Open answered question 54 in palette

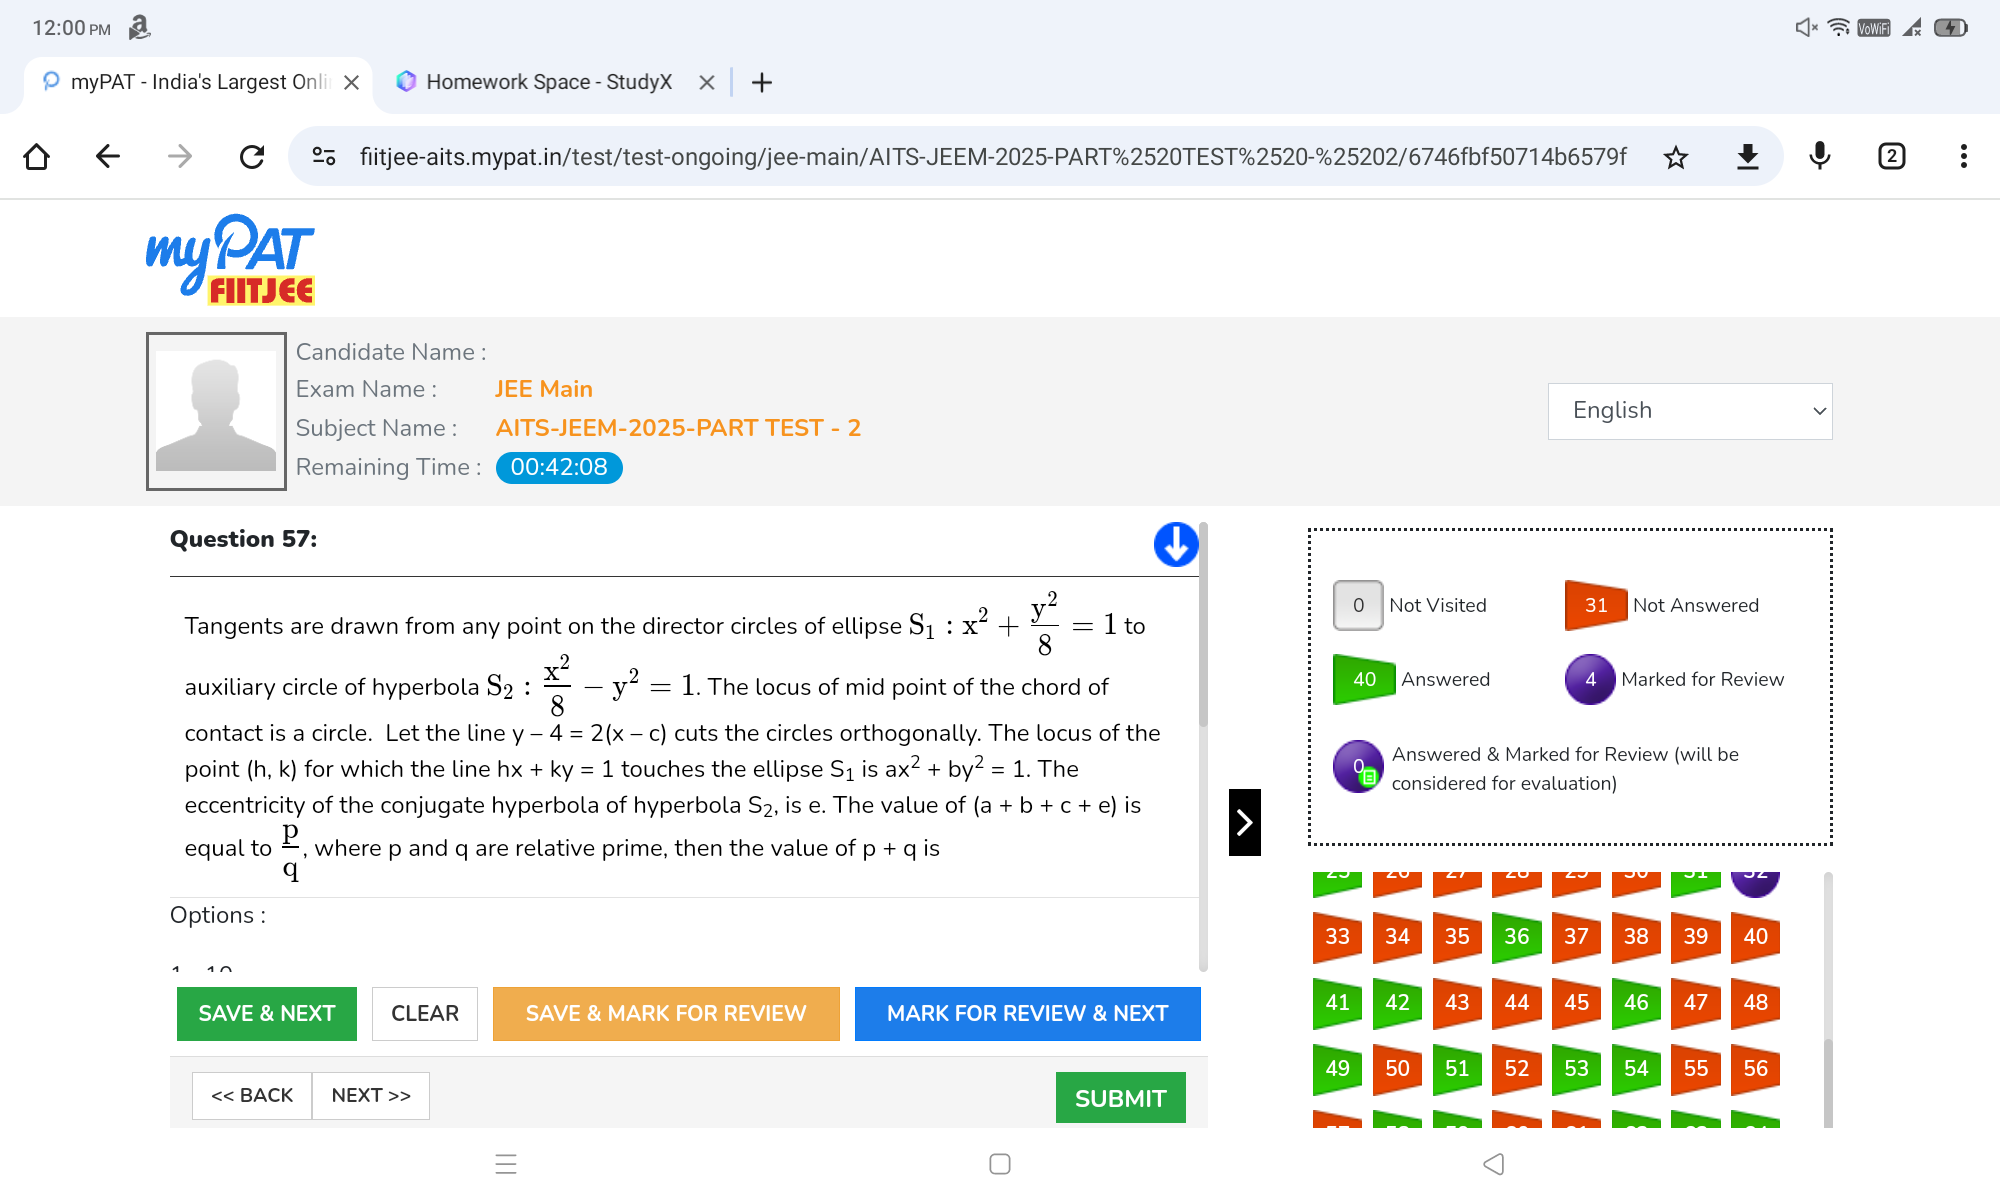[x=1636, y=1069]
